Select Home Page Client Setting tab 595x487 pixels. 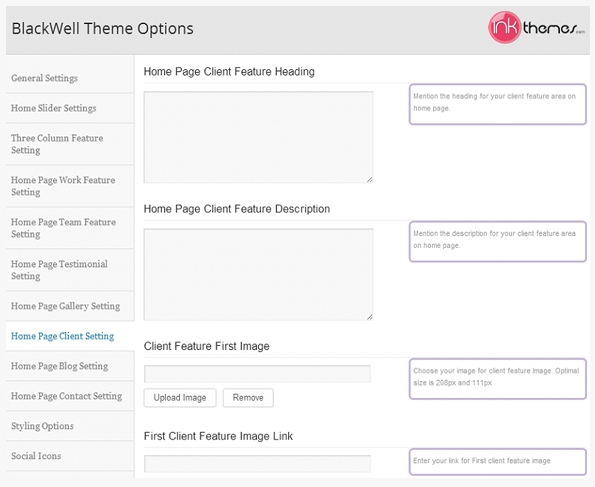pyautogui.click(x=70, y=336)
